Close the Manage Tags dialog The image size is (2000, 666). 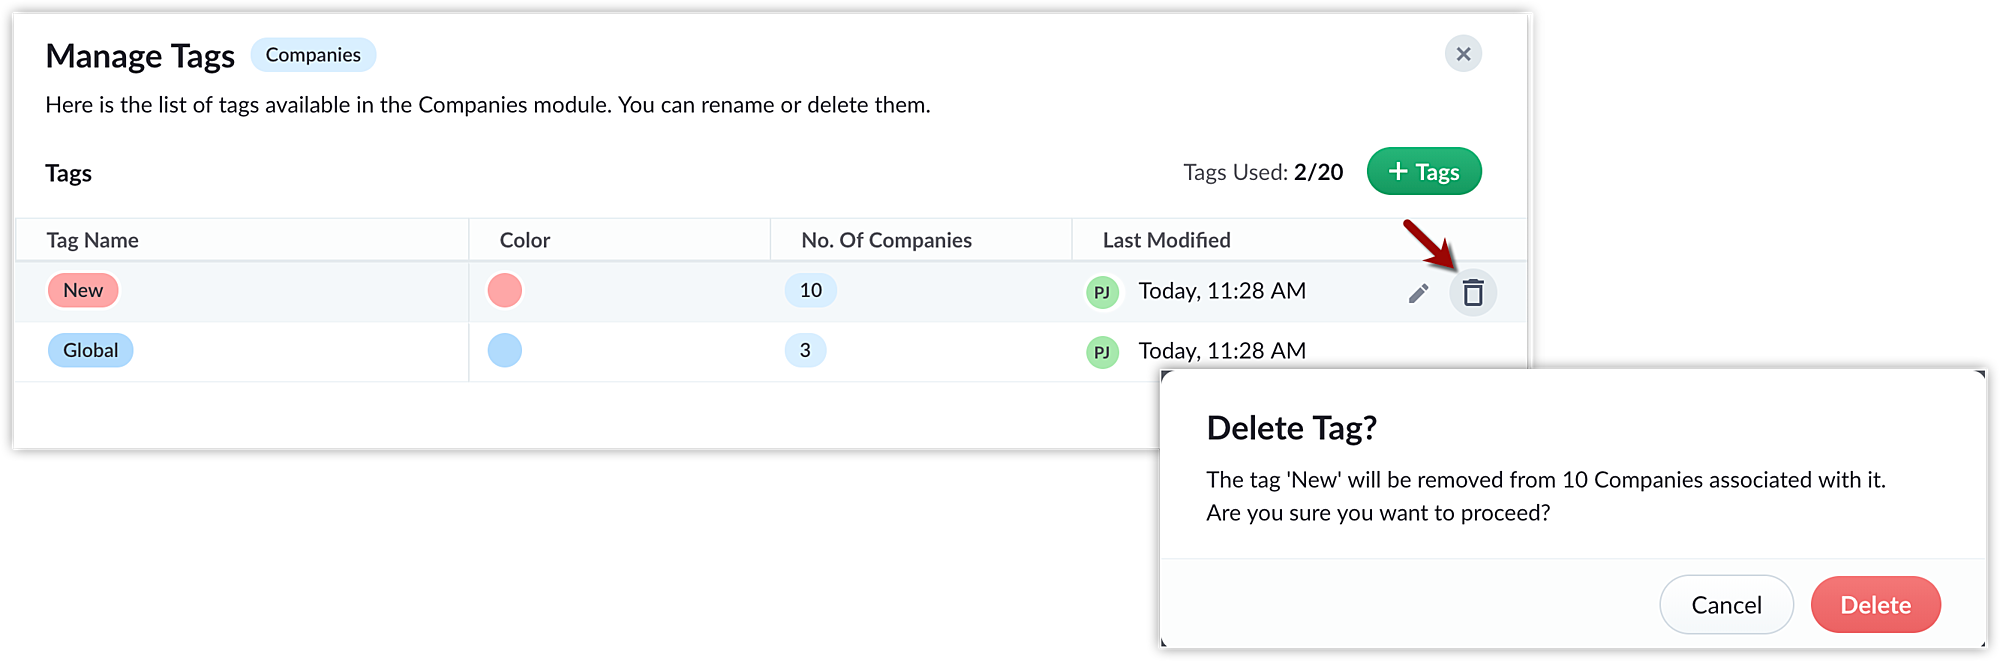[x=1463, y=54]
